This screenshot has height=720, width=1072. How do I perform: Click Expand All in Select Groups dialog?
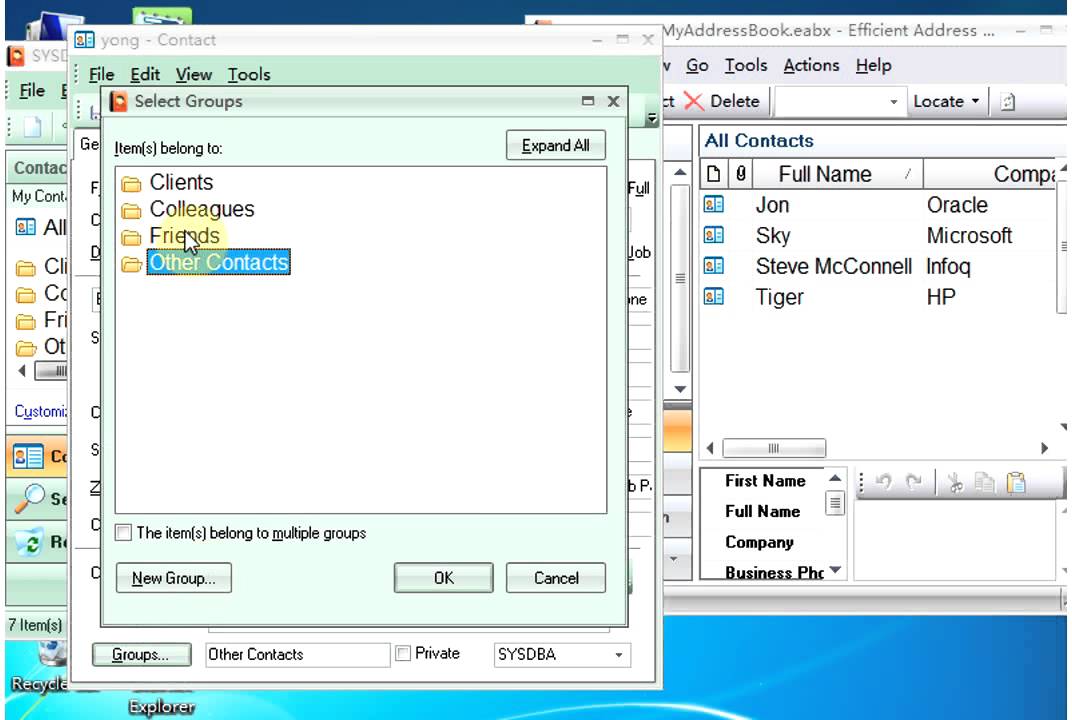(x=555, y=146)
